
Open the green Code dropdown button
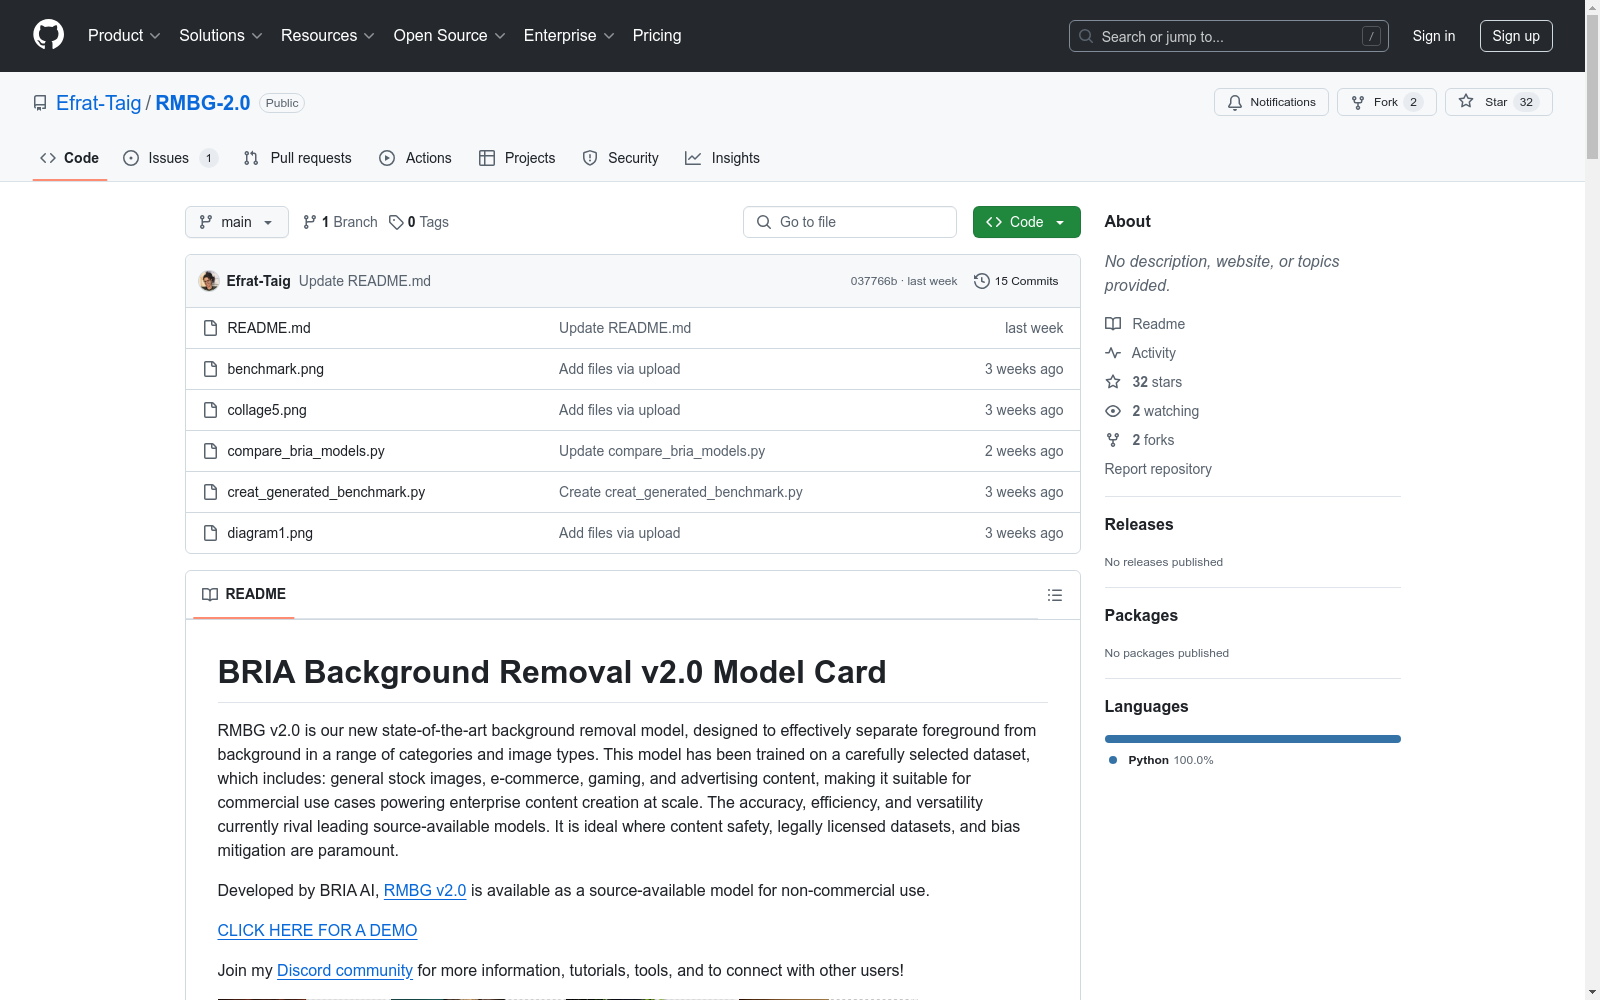pos(1026,222)
